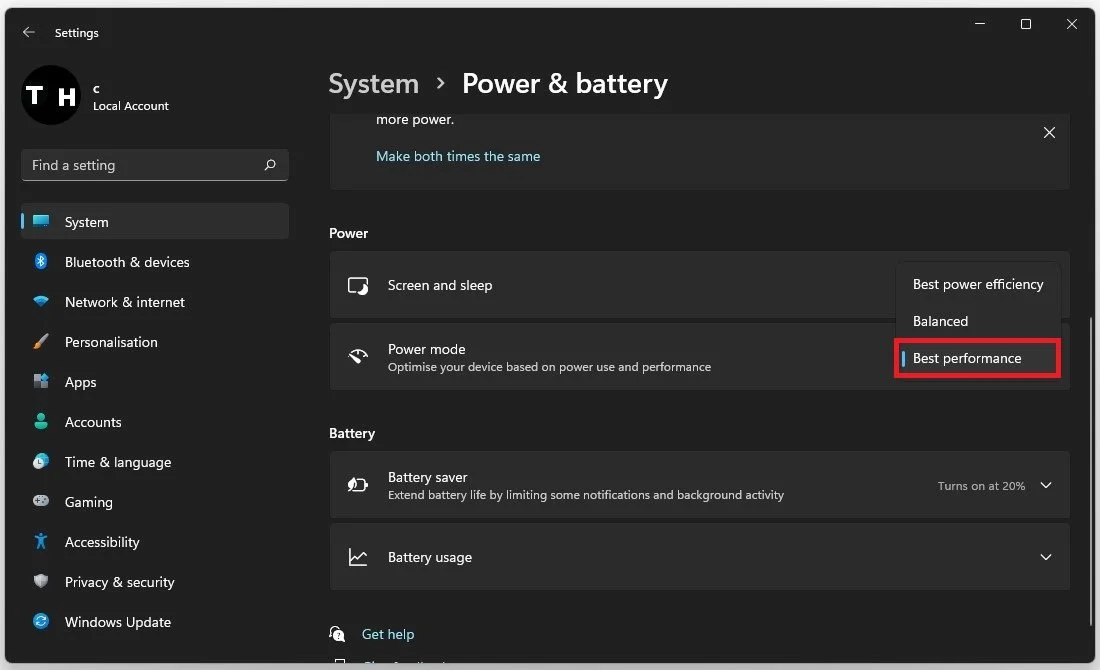The height and width of the screenshot is (670, 1100).
Task: Click the Find a setting search box
Action: click(x=154, y=165)
